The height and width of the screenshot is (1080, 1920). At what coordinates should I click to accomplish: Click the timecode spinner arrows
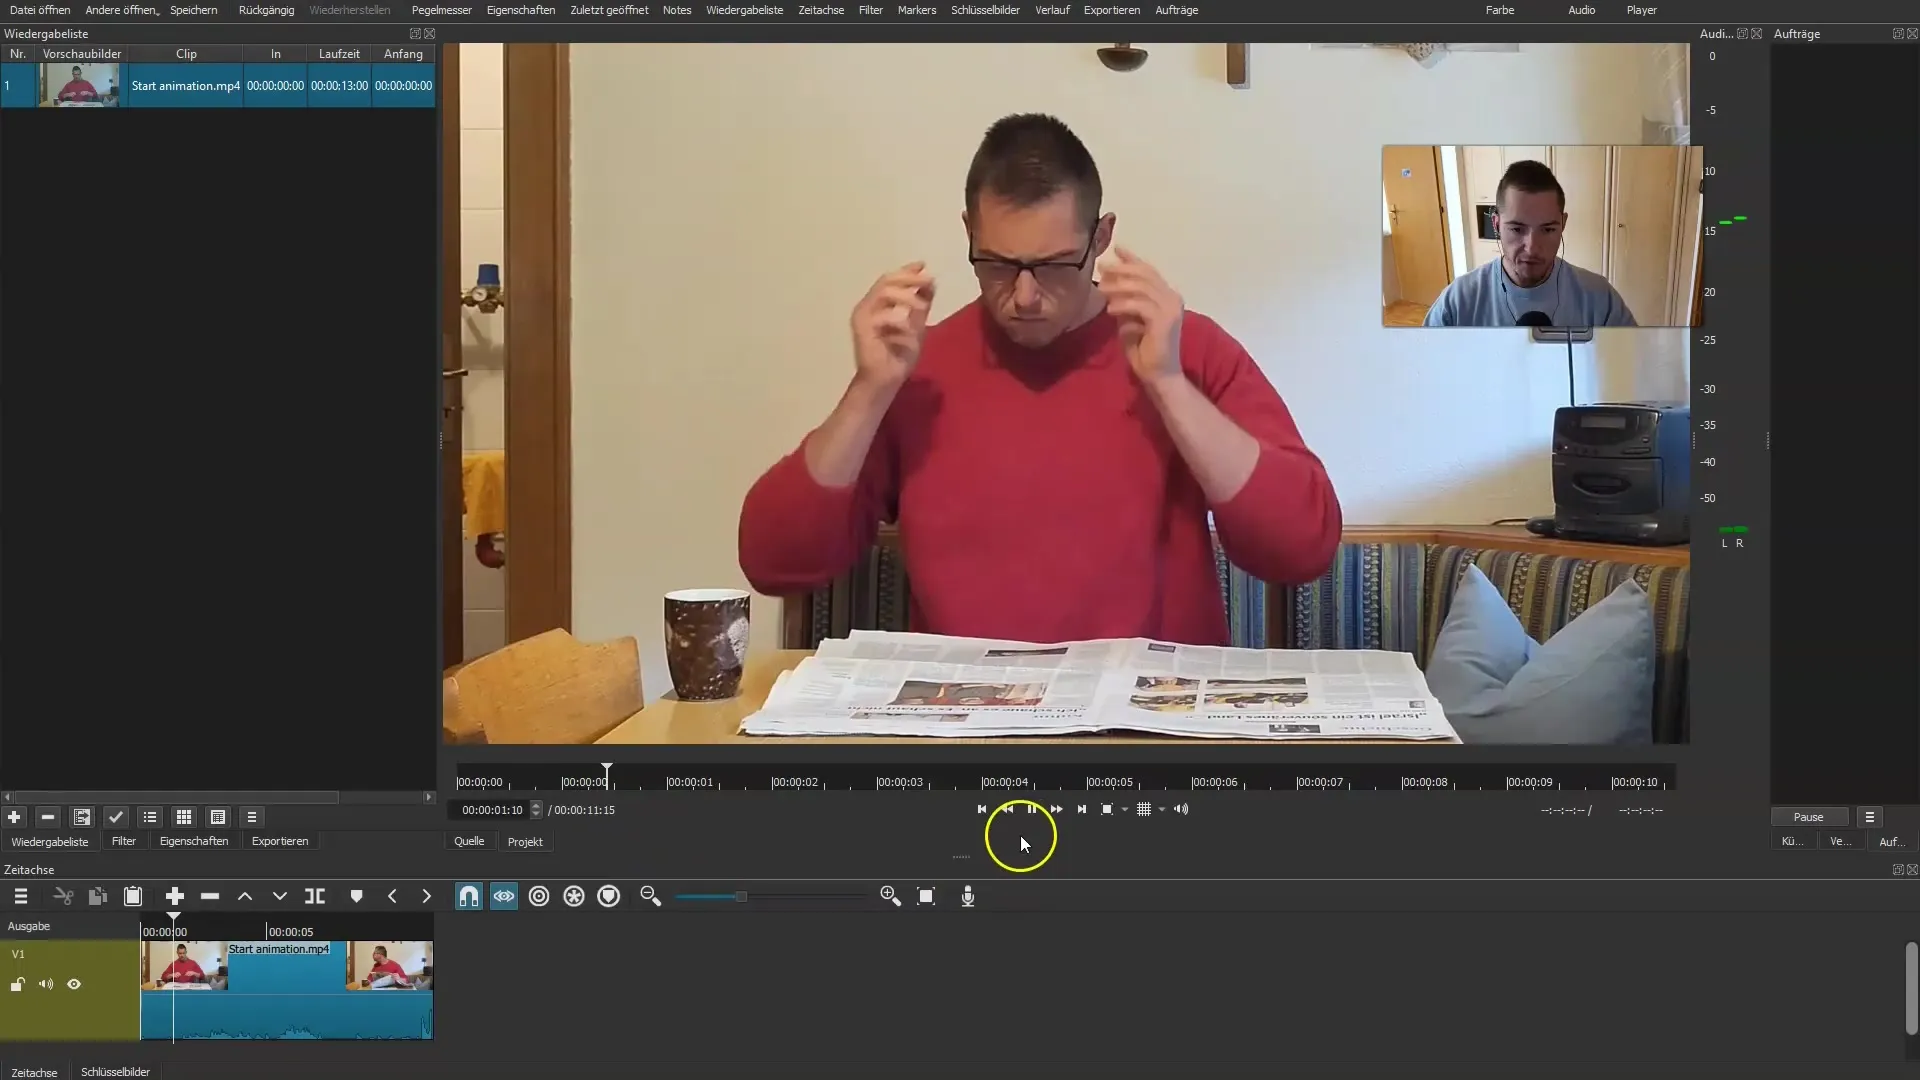point(537,810)
